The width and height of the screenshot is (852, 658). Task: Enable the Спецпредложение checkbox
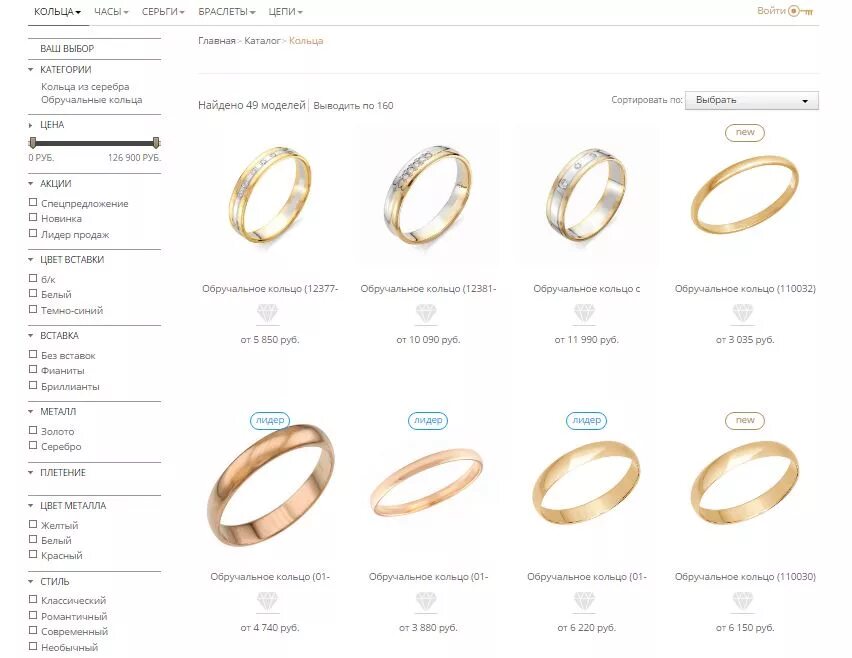click(x=33, y=203)
